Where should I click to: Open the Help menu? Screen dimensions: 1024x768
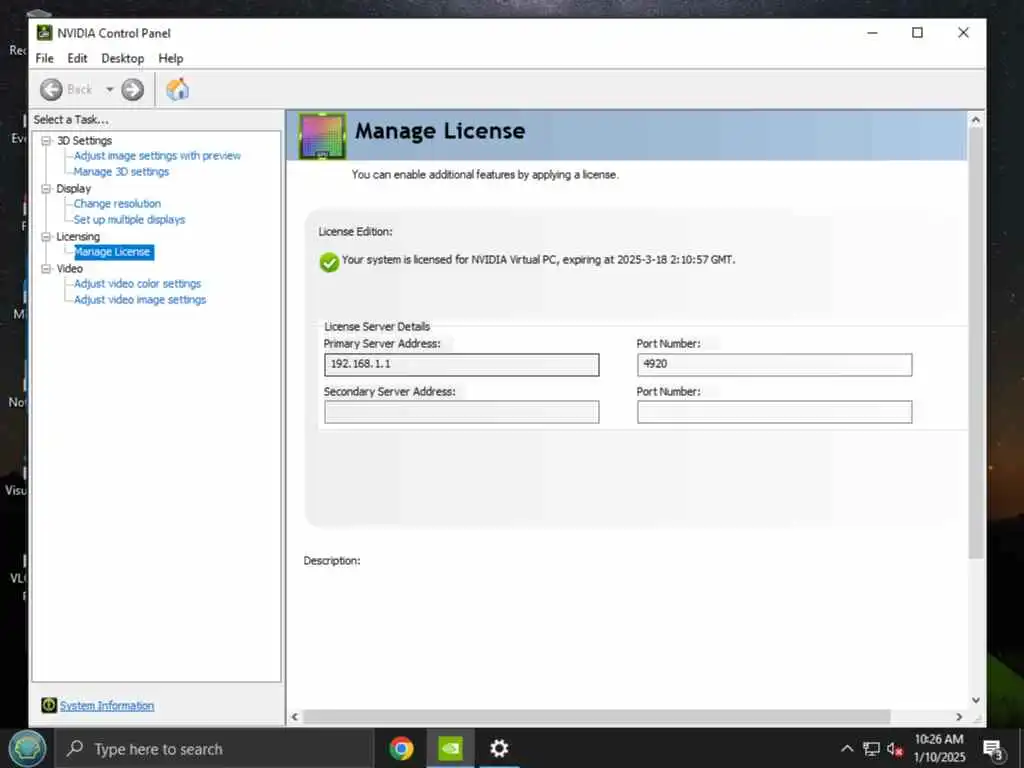pos(170,58)
